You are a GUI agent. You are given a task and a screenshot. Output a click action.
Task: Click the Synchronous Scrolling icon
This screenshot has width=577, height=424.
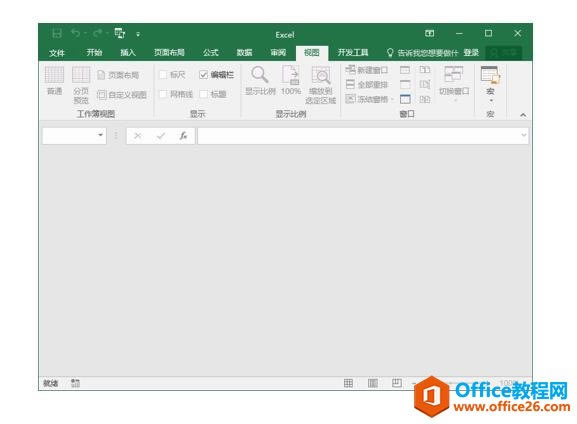tap(425, 85)
